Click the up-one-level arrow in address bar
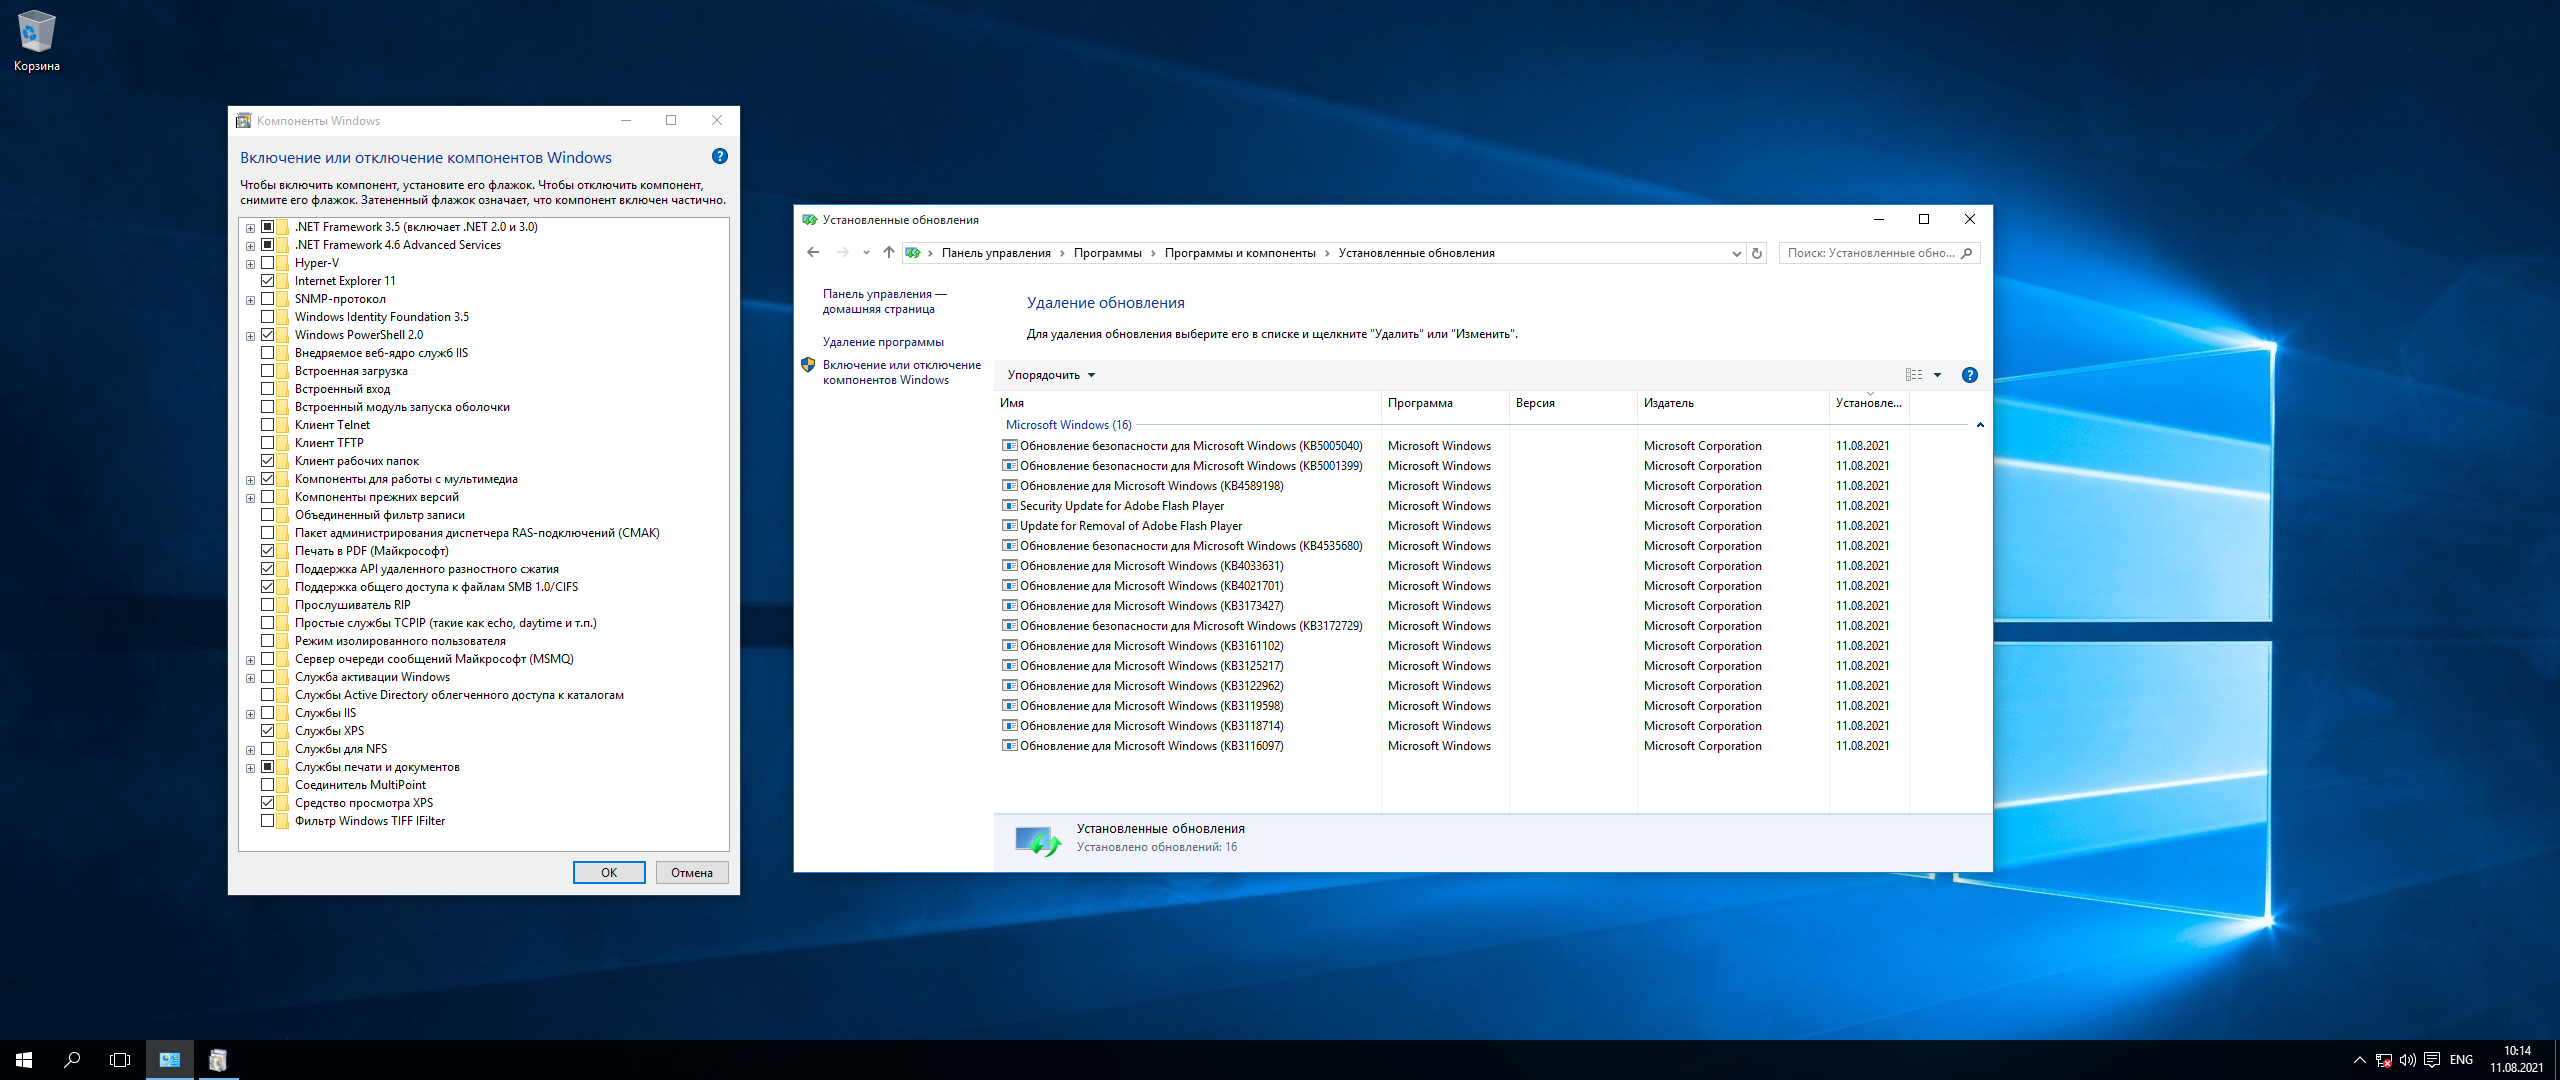The height and width of the screenshot is (1080, 2560). [x=888, y=253]
